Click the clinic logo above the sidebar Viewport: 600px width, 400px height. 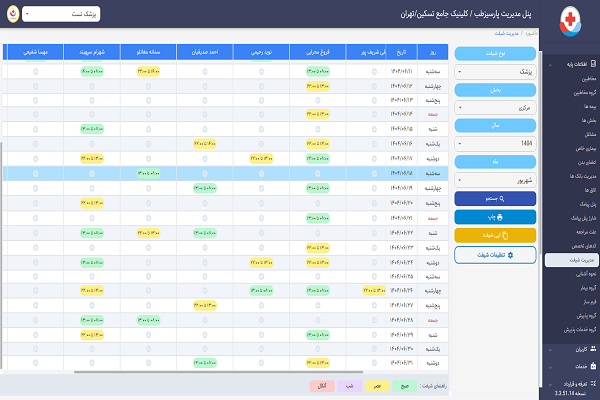[570, 21]
